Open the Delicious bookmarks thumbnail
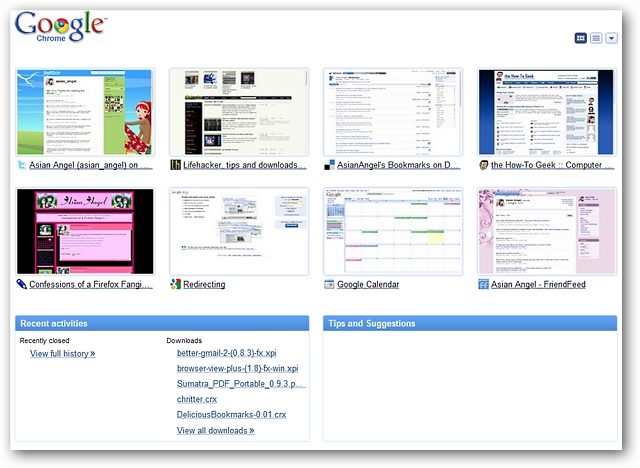Screen dimensions: 640x468 tap(393, 112)
